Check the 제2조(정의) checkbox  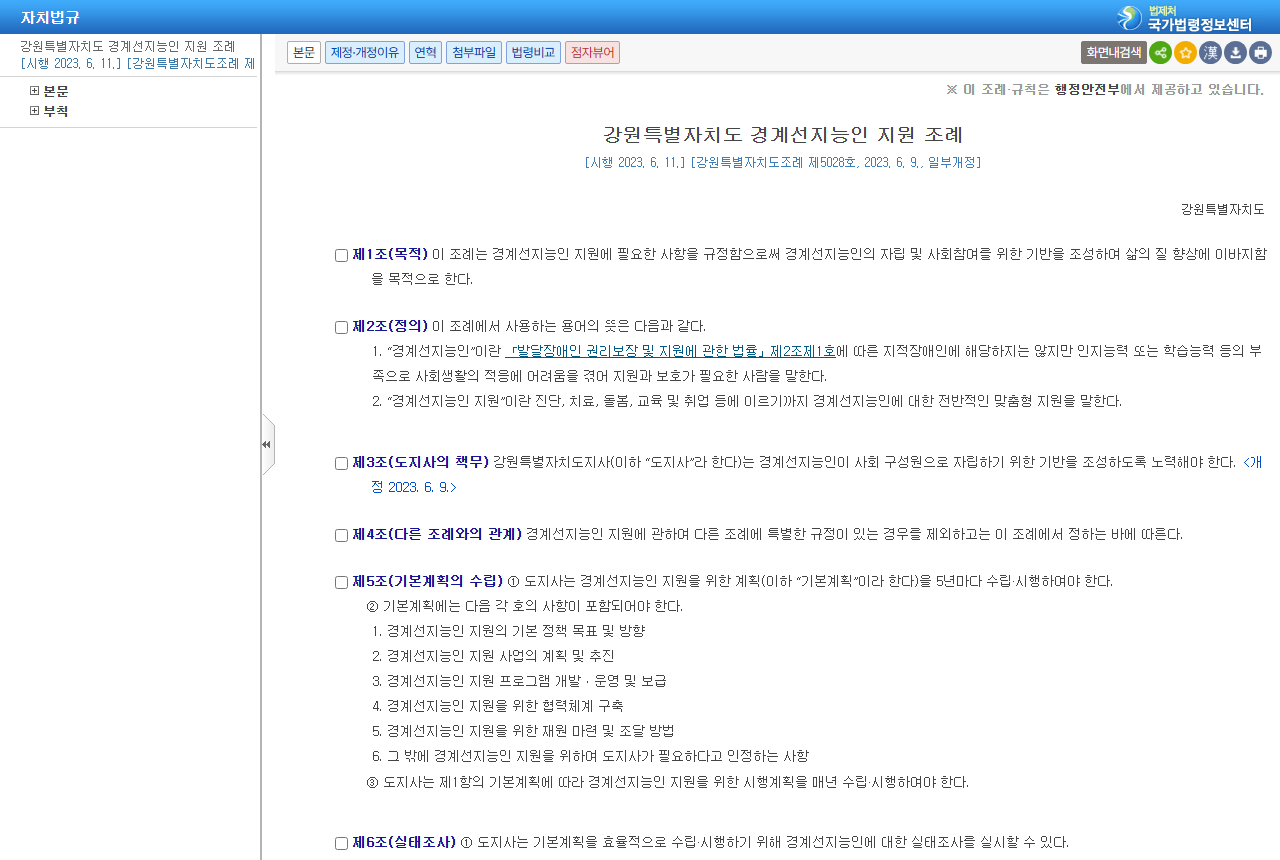point(341,327)
